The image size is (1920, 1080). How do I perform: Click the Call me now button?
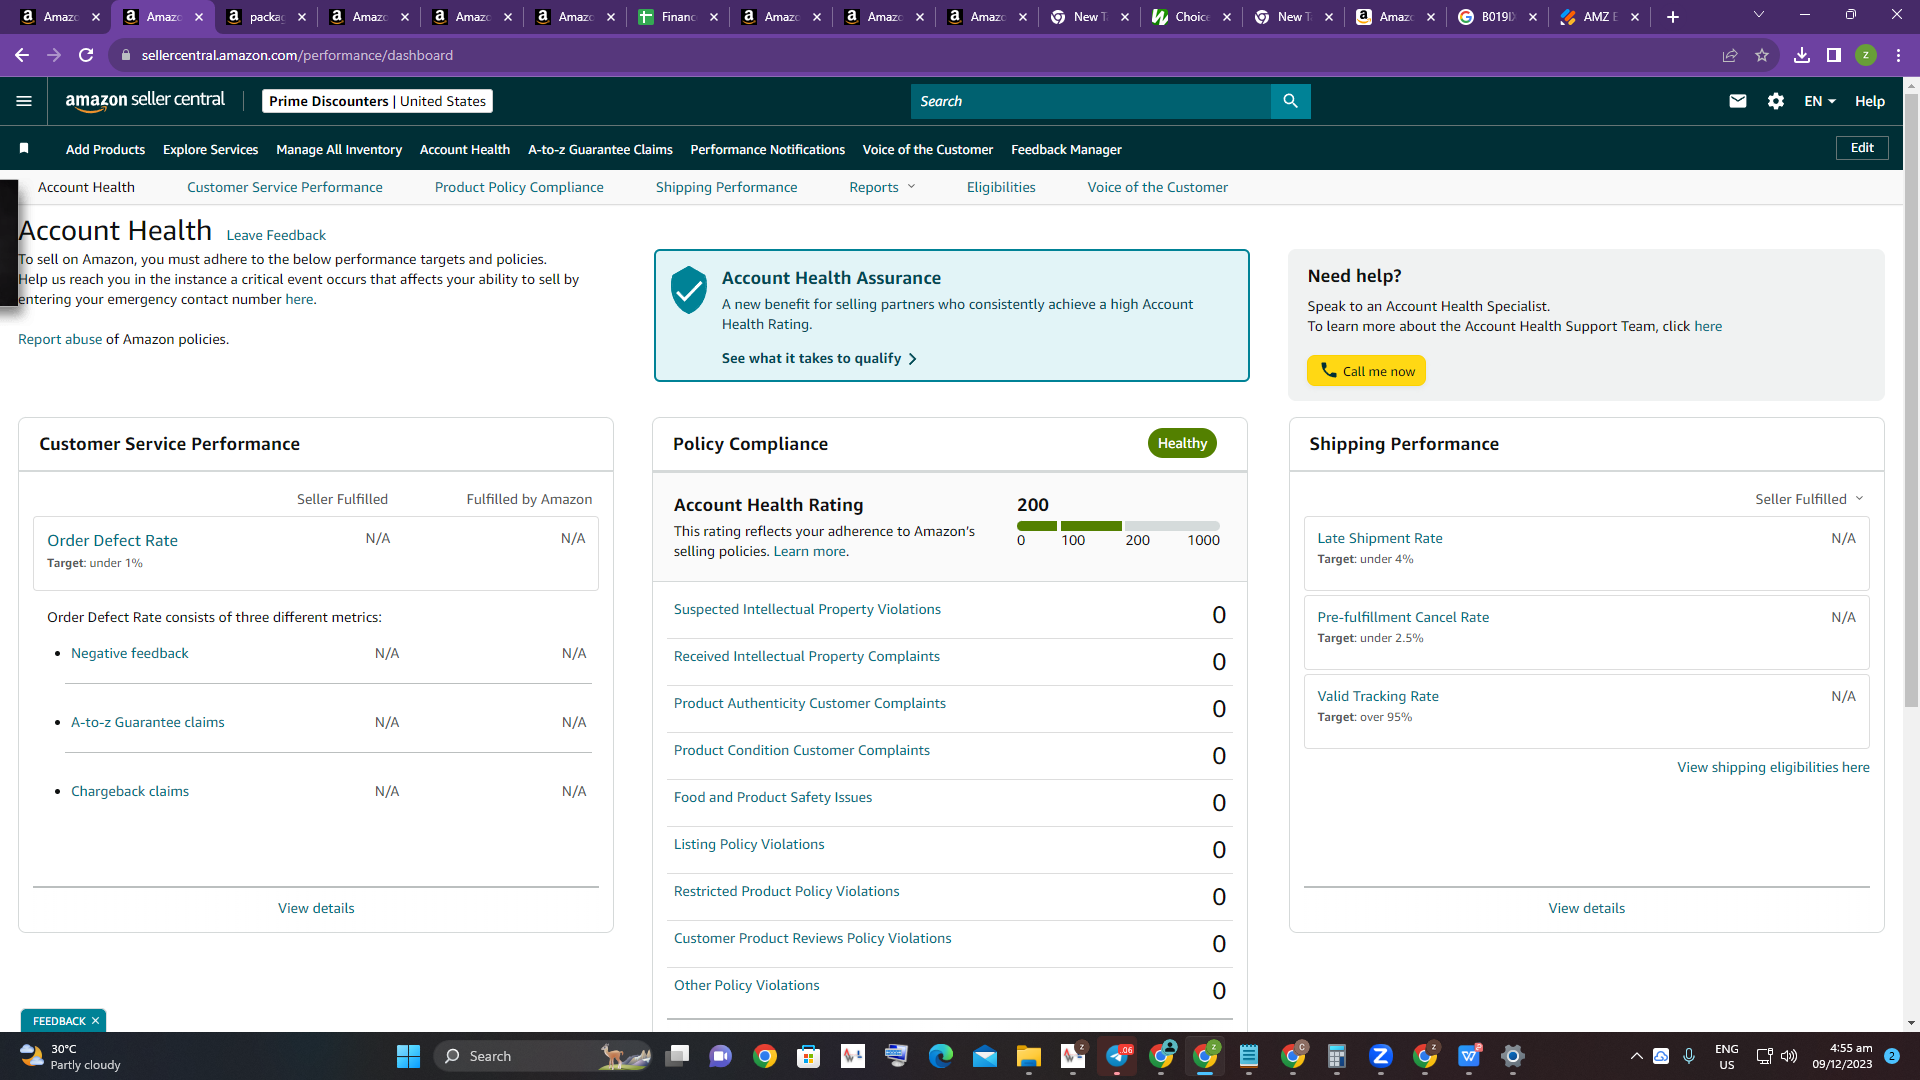coord(1366,371)
